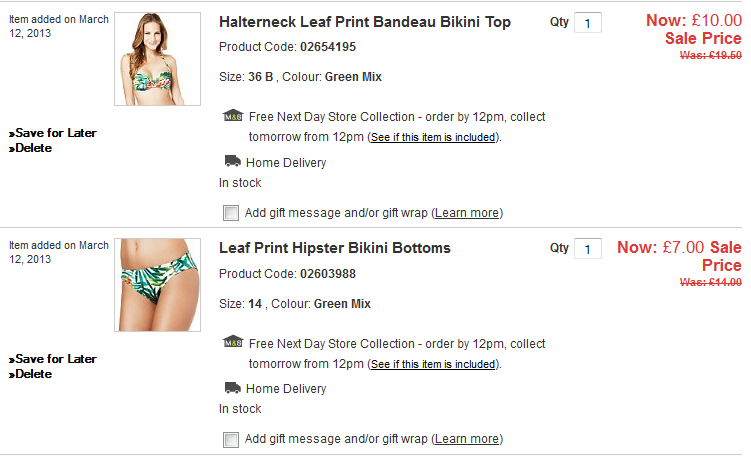The height and width of the screenshot is (458, 751).
Task: Check if bikini top is included in collection
Action: point(432,138)
